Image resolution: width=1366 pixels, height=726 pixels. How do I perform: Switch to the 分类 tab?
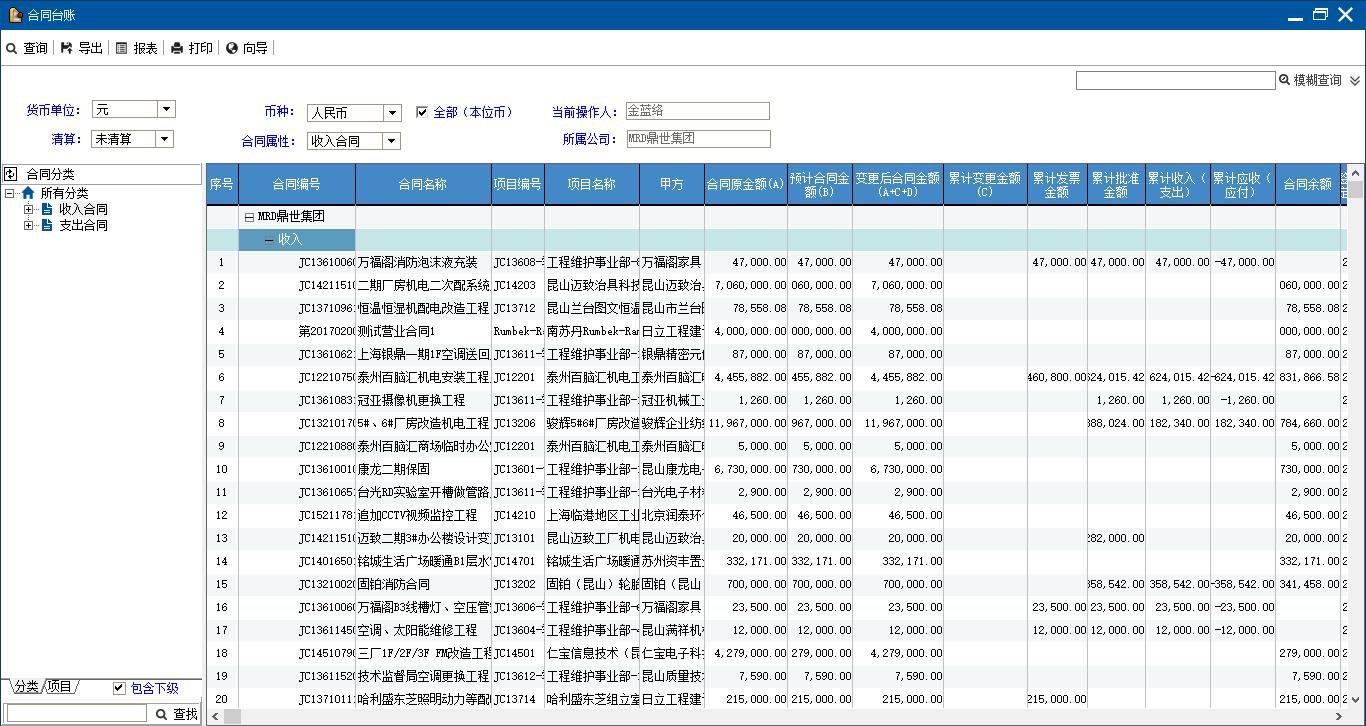[x=25, y=687]
